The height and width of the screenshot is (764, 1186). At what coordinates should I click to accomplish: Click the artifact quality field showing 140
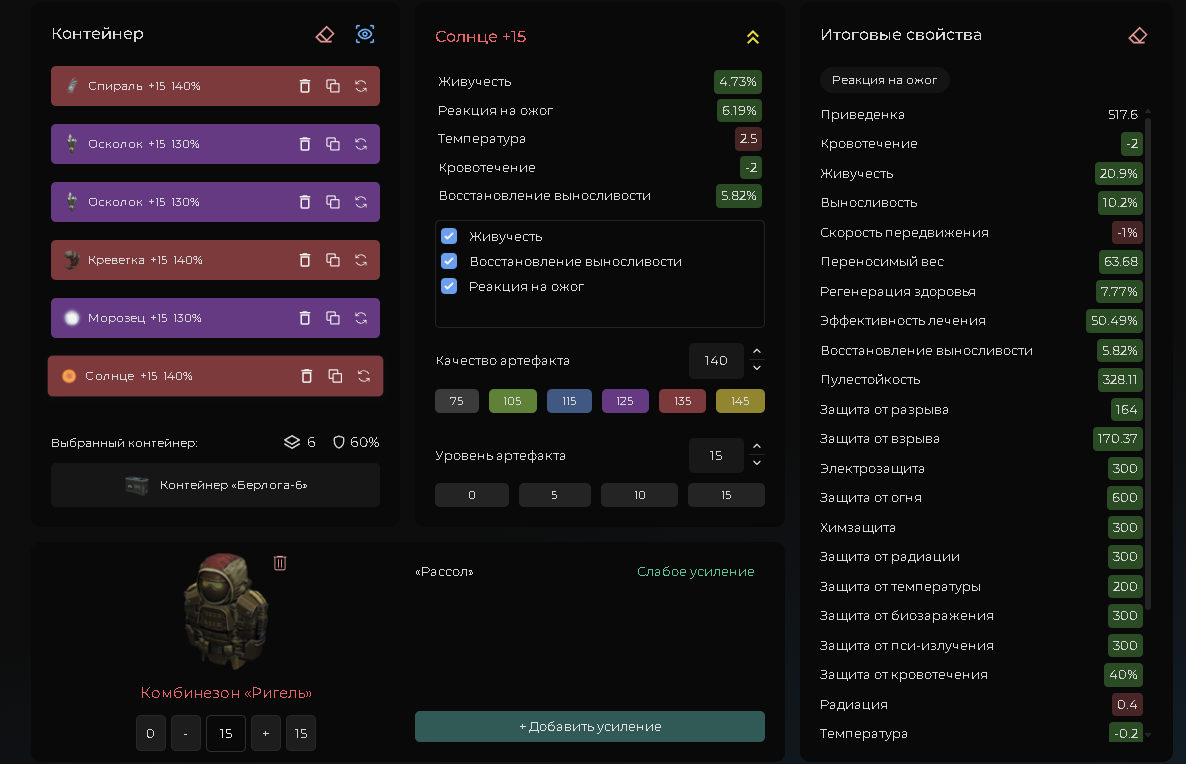pyautogui.click(x=716, y=361)
